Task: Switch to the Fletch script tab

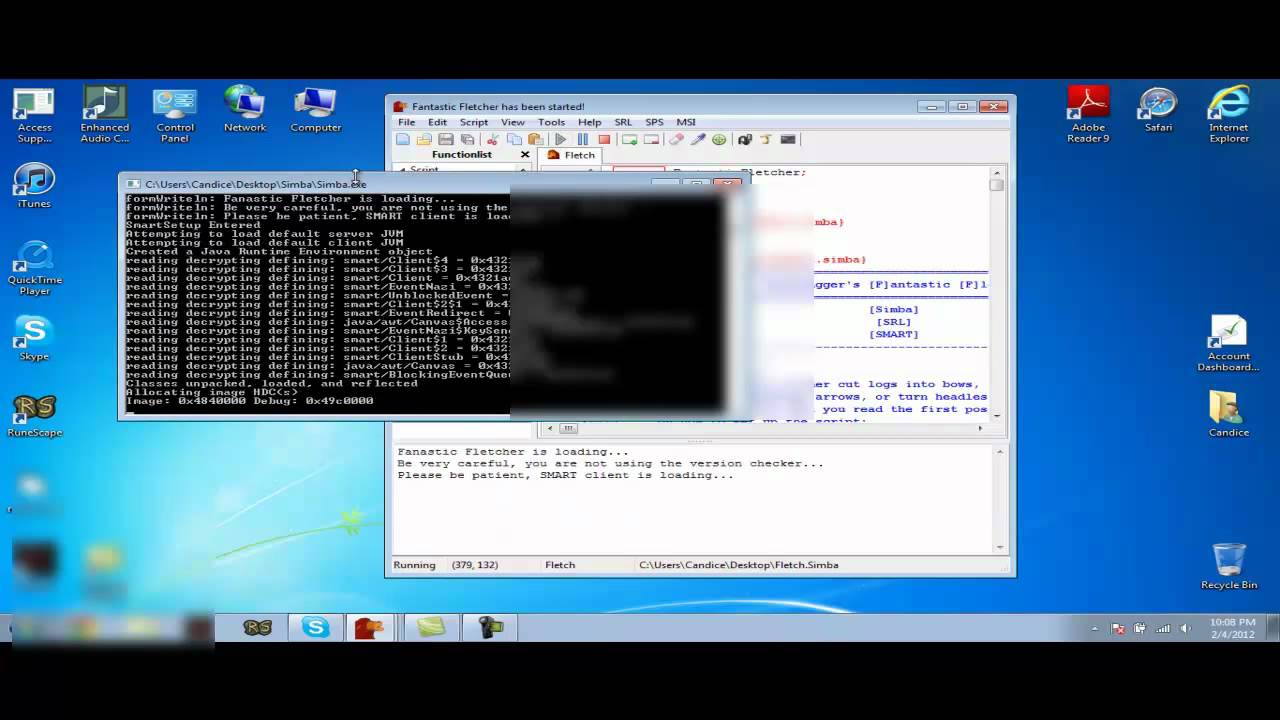Action: [x=571, y=155]
